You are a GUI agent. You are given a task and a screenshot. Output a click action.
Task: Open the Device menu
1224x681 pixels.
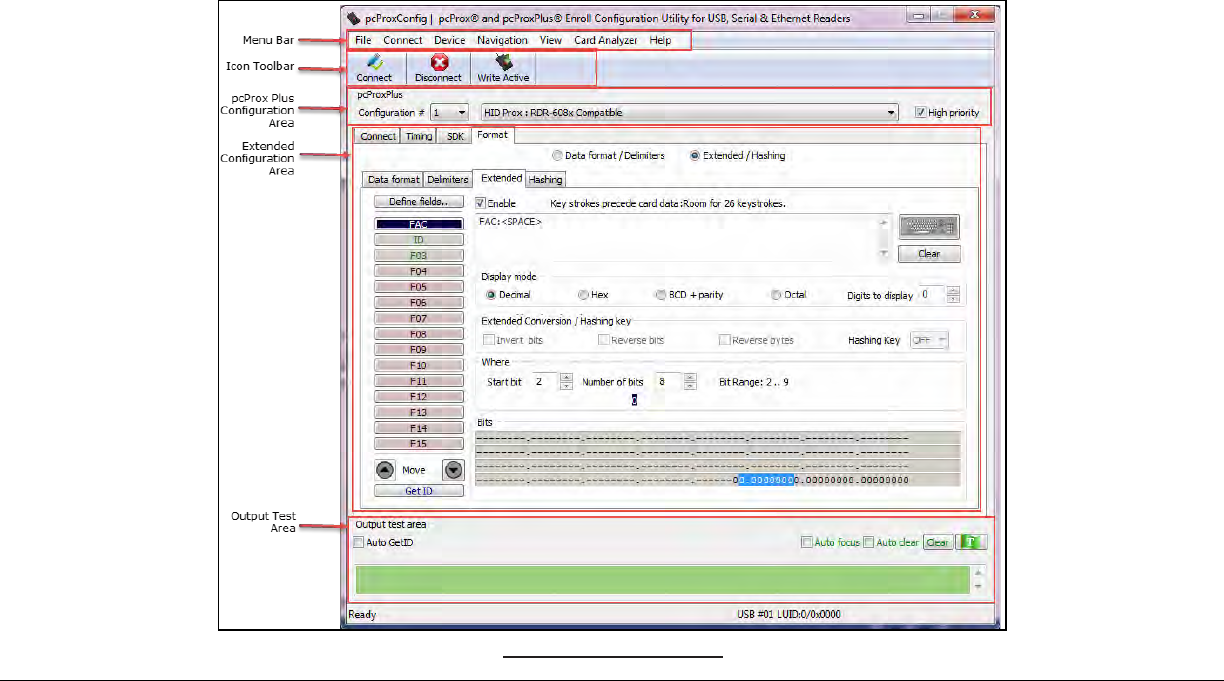[450, 40]
